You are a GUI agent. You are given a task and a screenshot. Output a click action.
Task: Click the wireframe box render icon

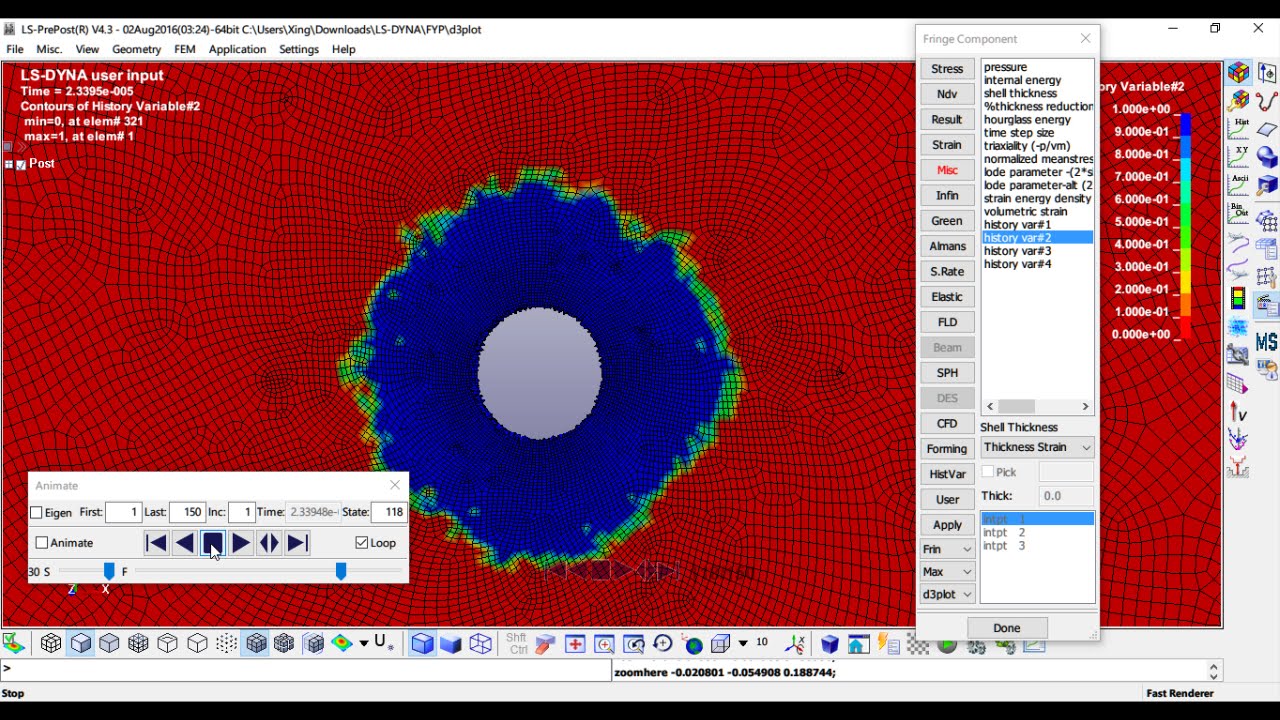point(481,643)
